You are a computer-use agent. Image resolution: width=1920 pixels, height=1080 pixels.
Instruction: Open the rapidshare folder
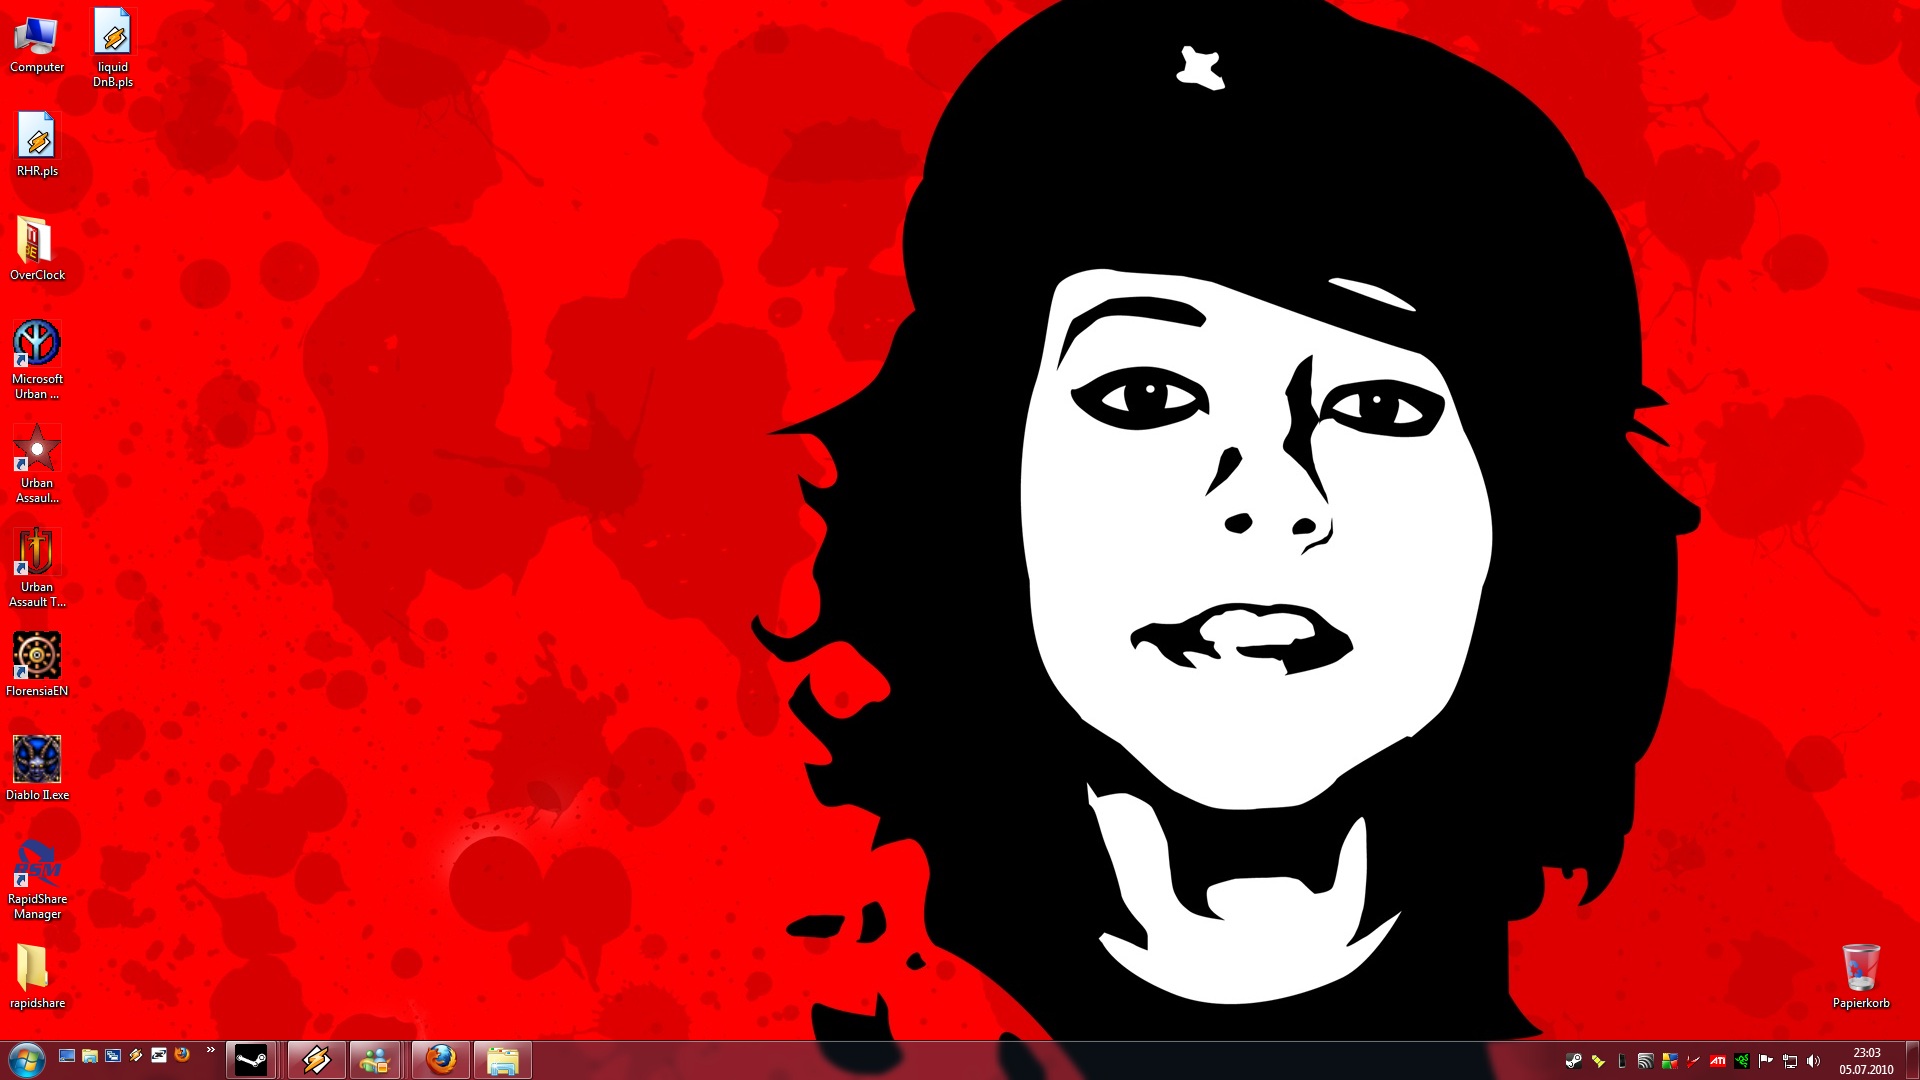(37, 977)
